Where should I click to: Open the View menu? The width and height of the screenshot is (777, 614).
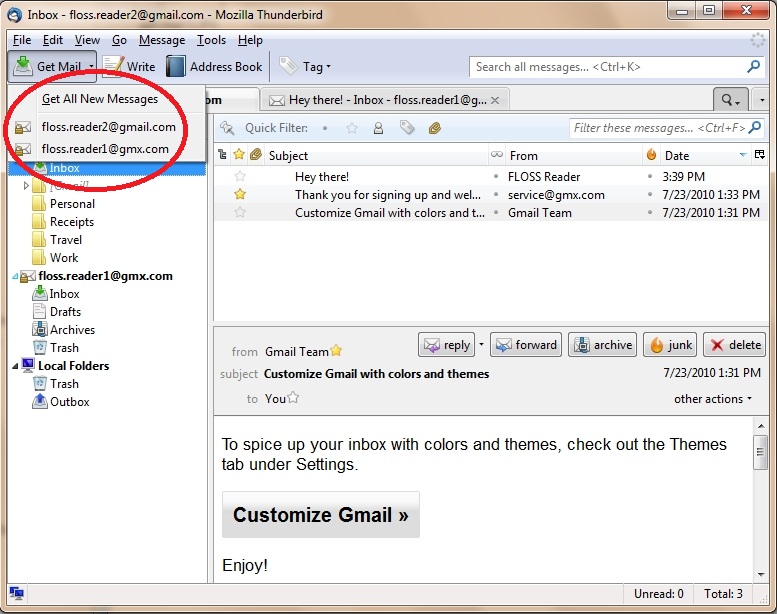pos(87,40)
